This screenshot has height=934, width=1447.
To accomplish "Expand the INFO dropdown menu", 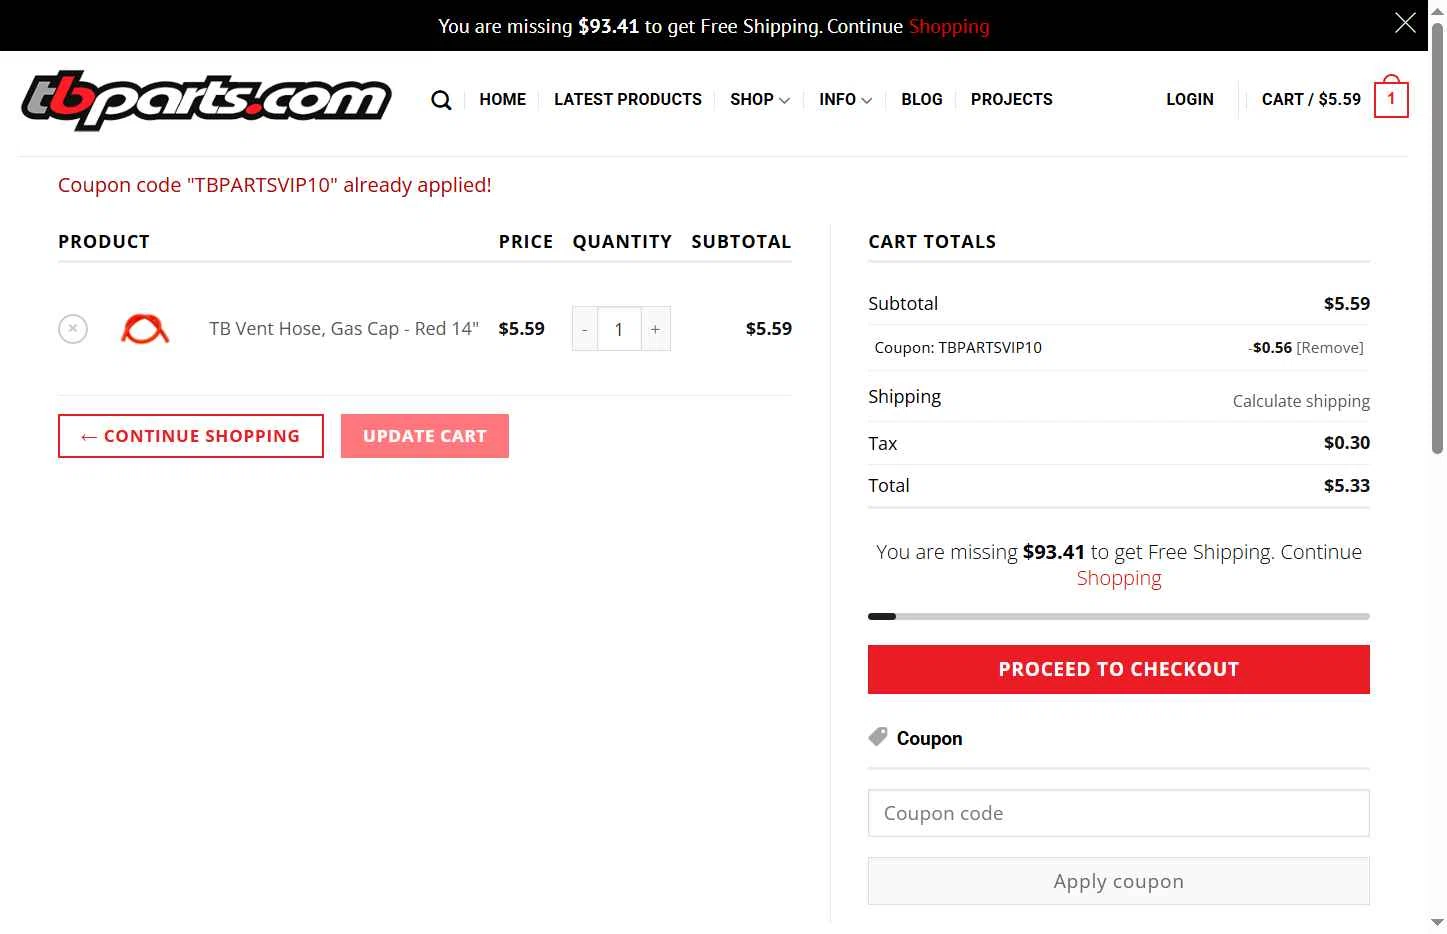I will (x=845, y=99).
